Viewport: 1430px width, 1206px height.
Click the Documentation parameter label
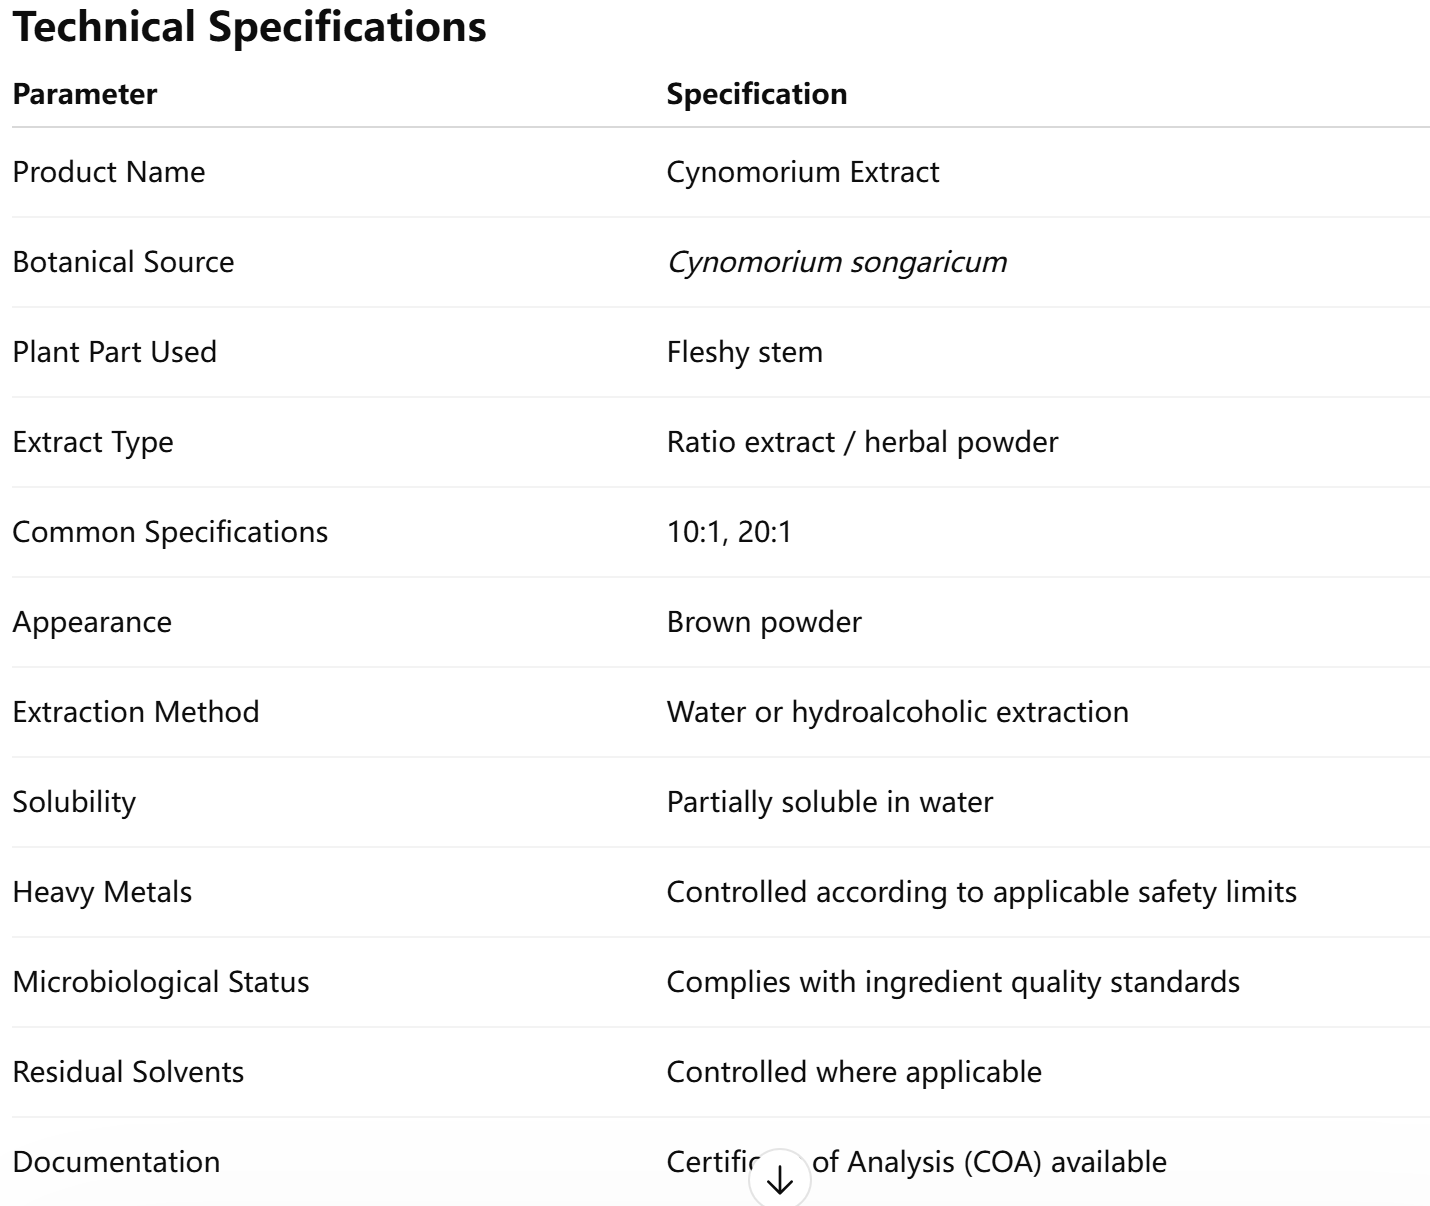coord(116,1162)
